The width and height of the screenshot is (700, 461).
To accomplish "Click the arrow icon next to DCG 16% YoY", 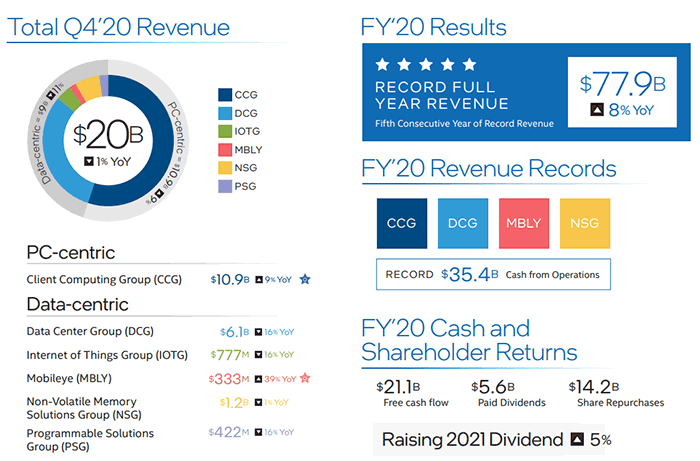I will click(x=258, y=332).
